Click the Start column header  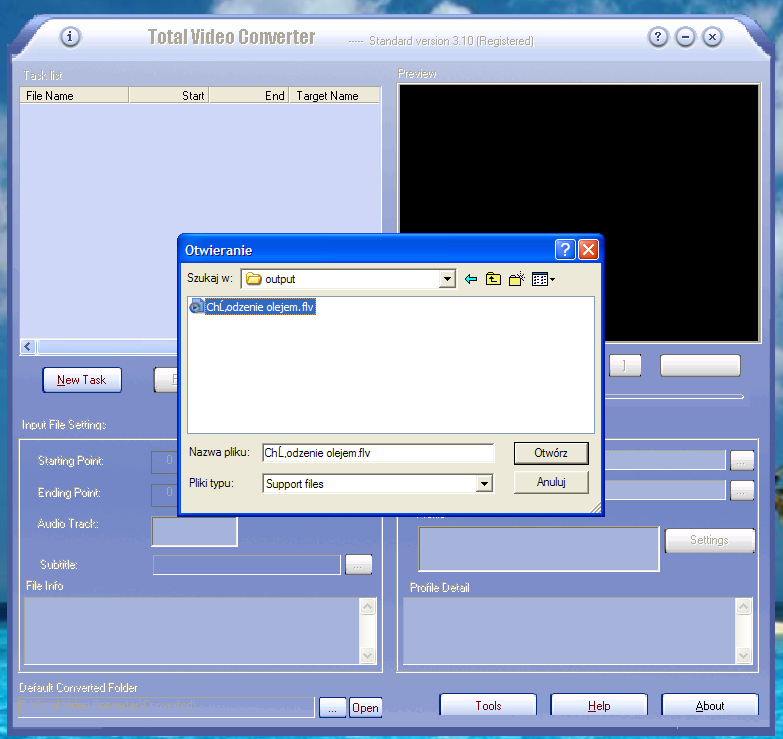click(x=169, y=95)
